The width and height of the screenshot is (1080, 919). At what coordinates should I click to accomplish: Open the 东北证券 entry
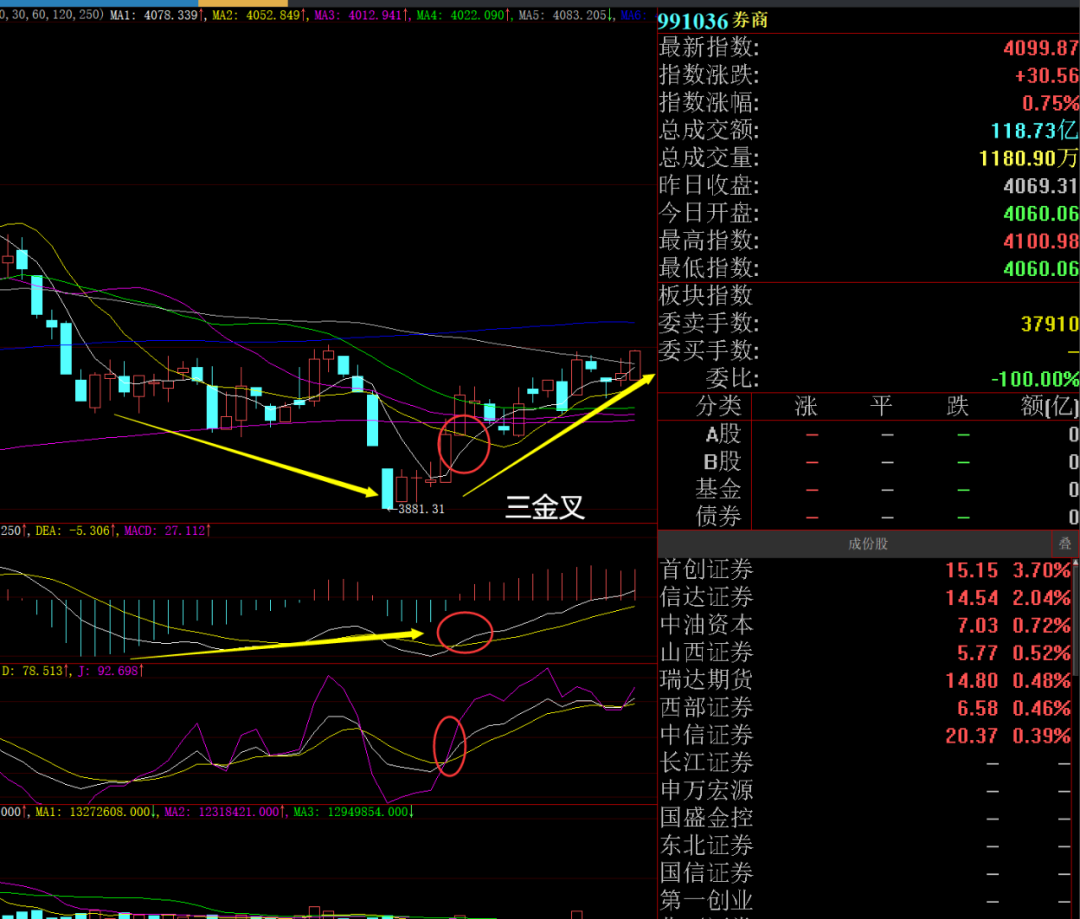866,845
